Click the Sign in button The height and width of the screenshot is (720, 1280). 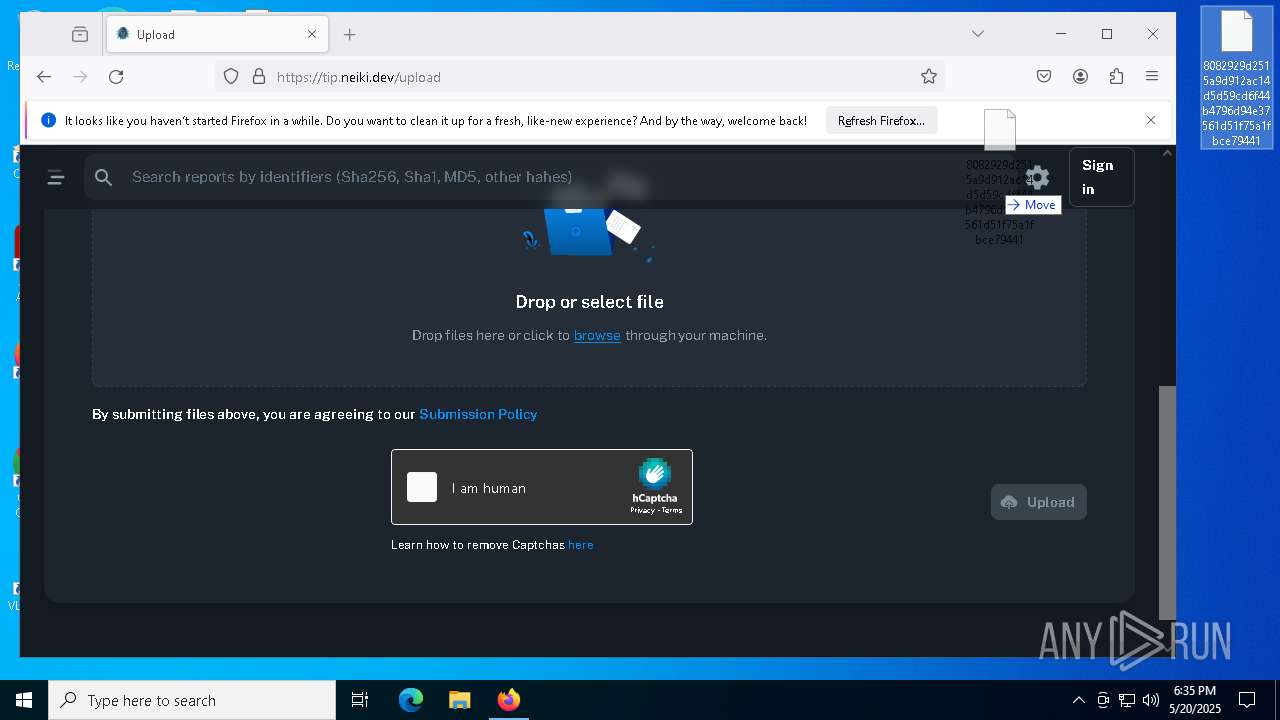[1101, 177]
